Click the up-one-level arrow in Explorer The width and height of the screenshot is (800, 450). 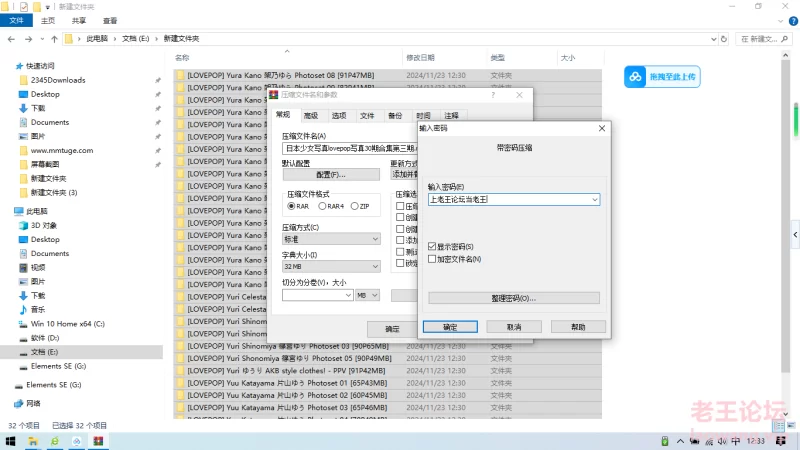coord(54,39)
